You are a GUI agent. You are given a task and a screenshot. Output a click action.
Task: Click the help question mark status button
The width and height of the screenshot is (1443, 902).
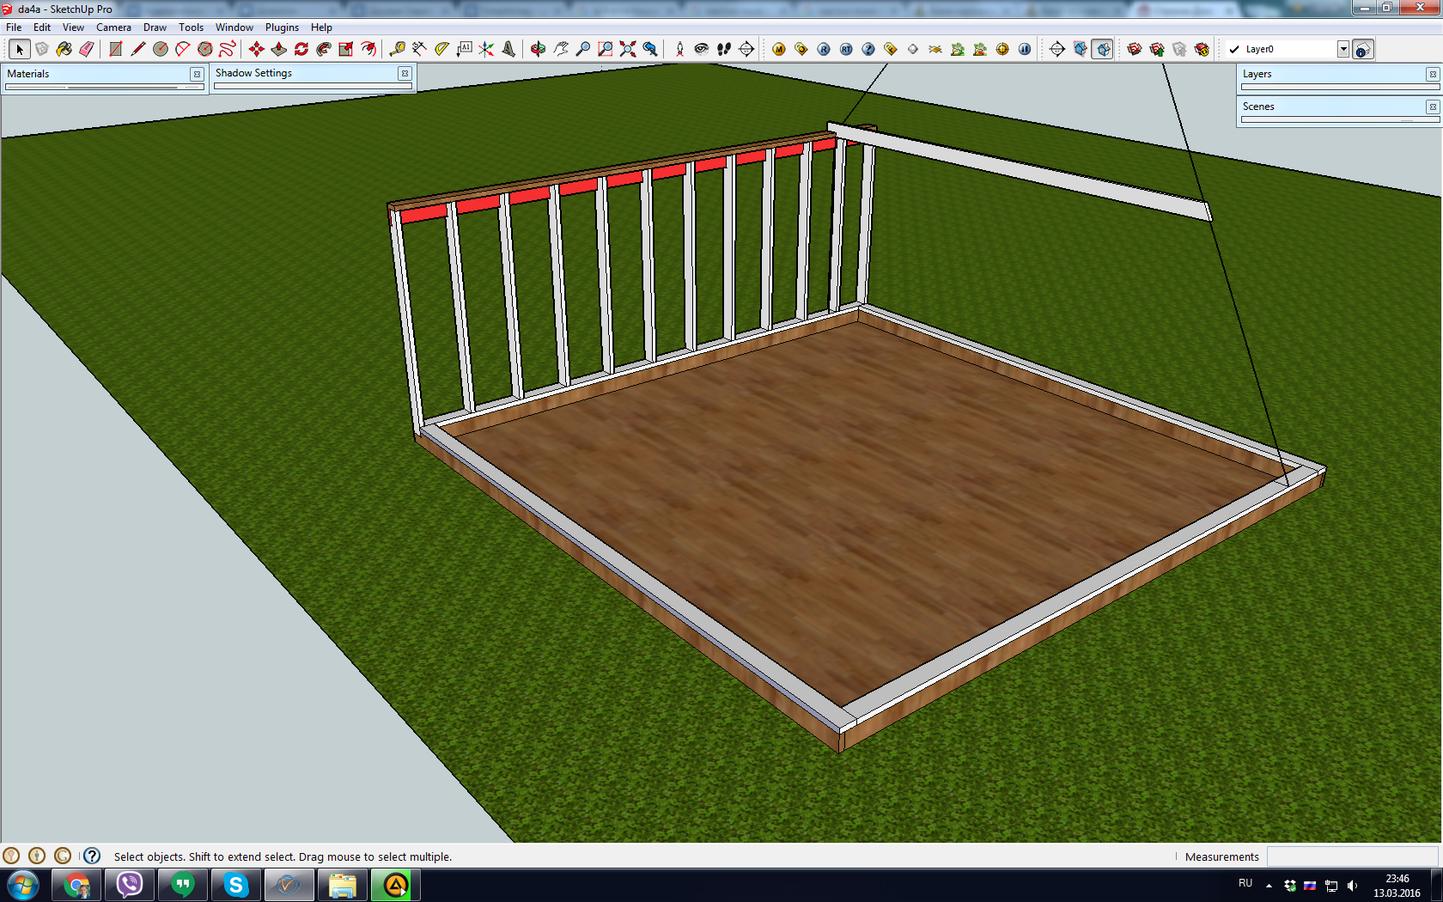pos(92,856)
